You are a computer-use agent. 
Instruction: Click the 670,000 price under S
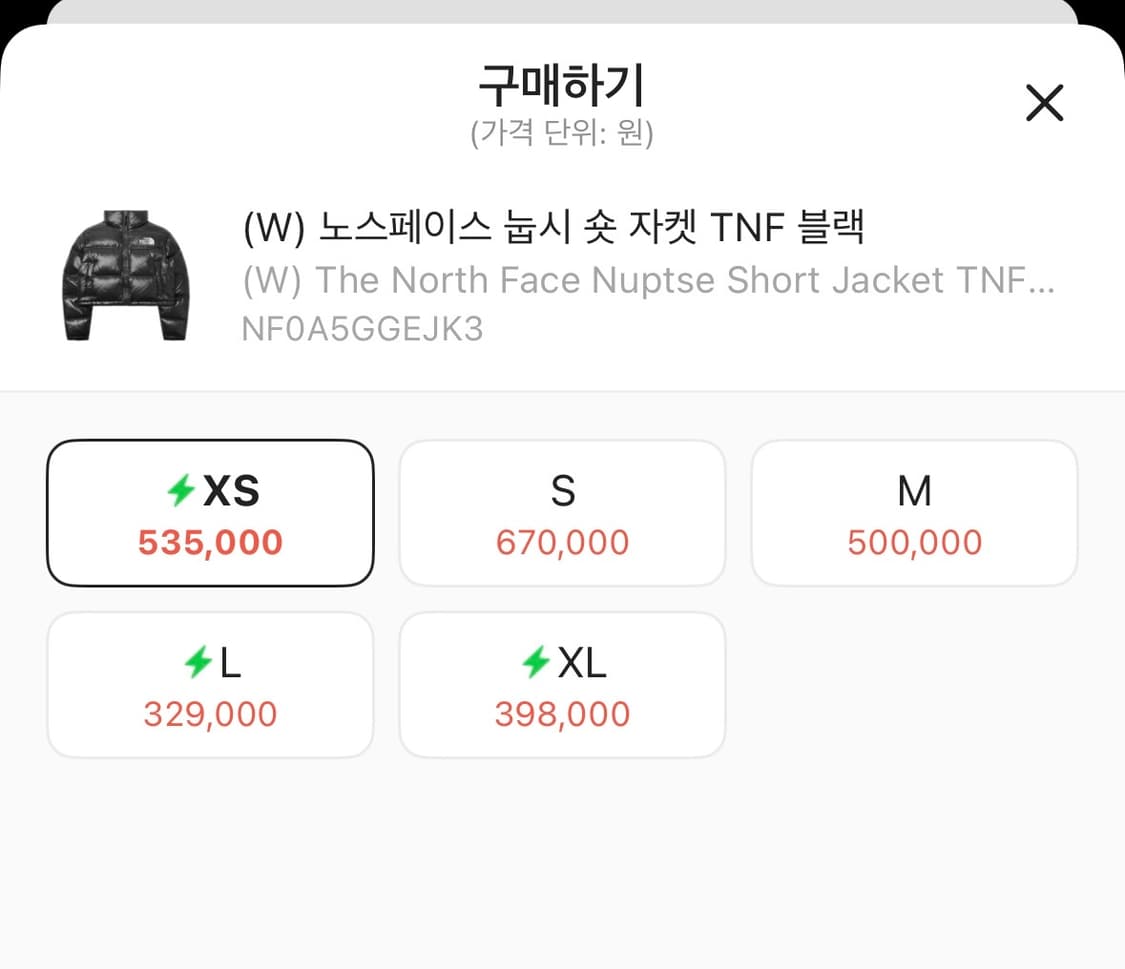point(562,542)
